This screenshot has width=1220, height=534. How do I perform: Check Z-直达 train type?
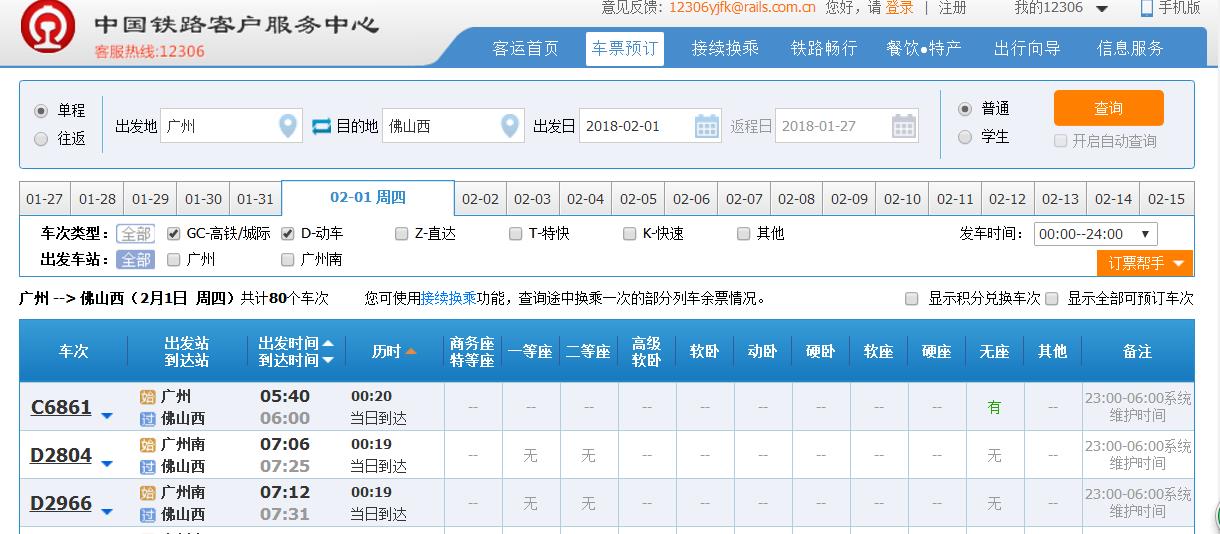click(x=402, y=234)
